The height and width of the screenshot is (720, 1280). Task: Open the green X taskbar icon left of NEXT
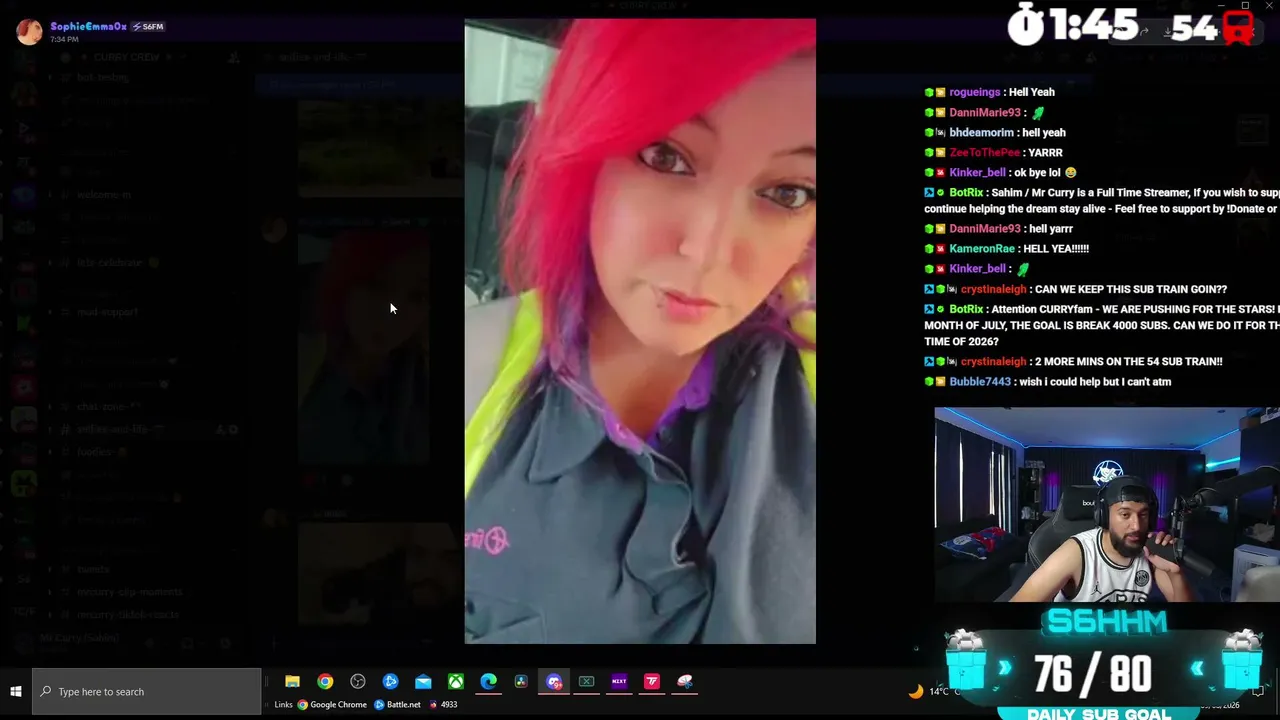(586, 682)
